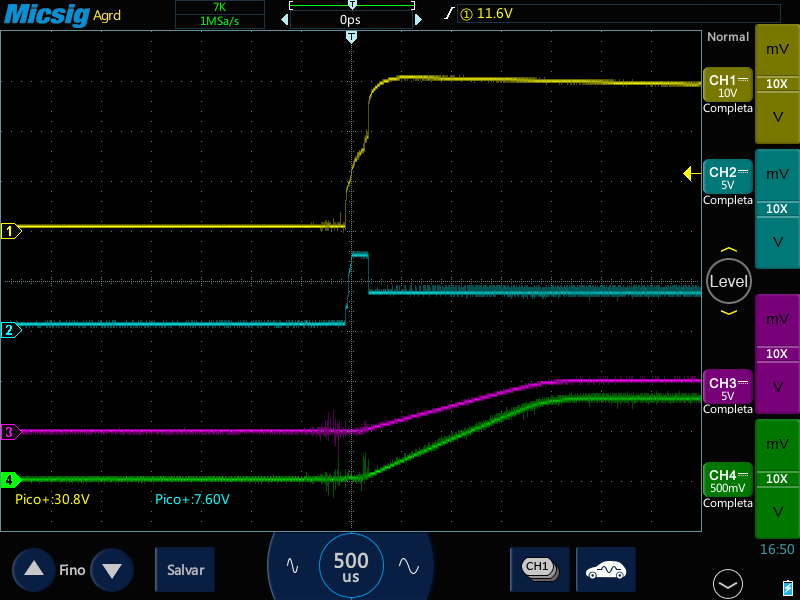Tap the Normal trigger mode label
Image resolution: width=800 pixels, height=600 pixels.
pos(728,37)
